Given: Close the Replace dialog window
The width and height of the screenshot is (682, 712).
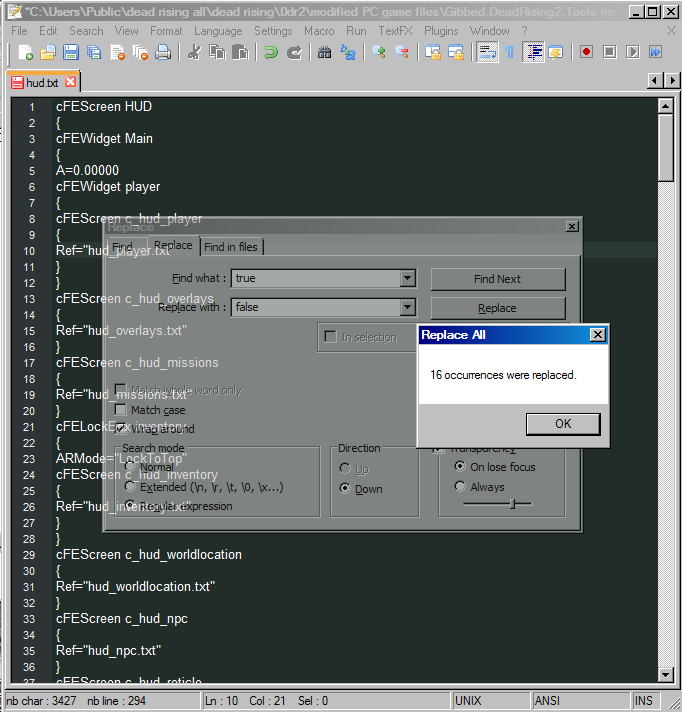Looking at the screenshot, I should (x=572, y=226).
